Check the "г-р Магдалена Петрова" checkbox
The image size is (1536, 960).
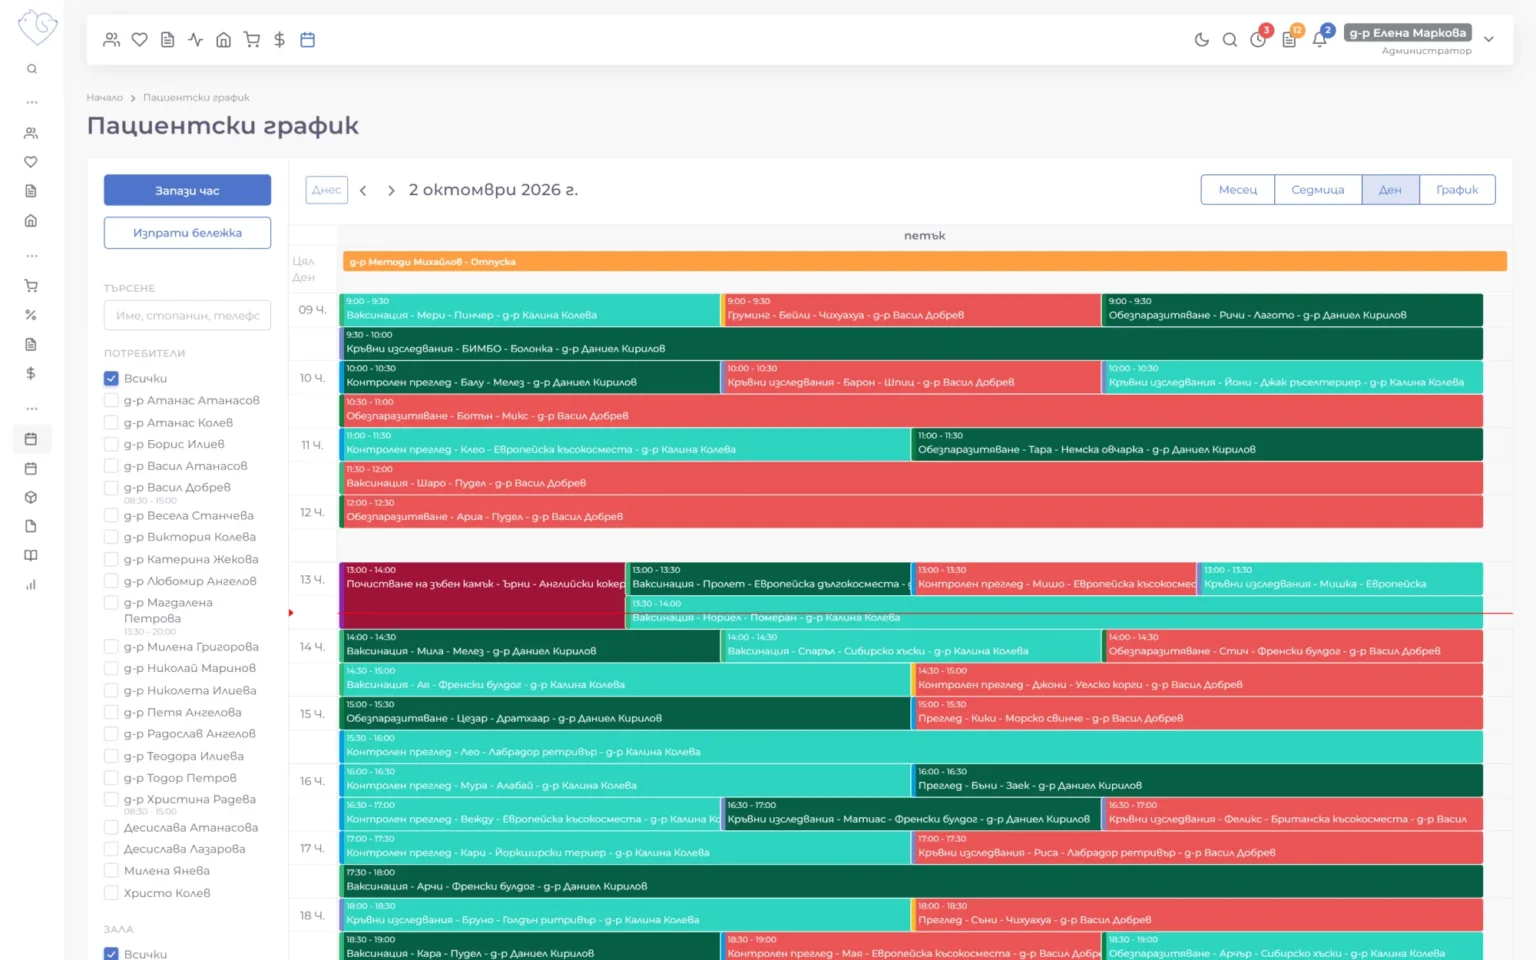[111, 603]
